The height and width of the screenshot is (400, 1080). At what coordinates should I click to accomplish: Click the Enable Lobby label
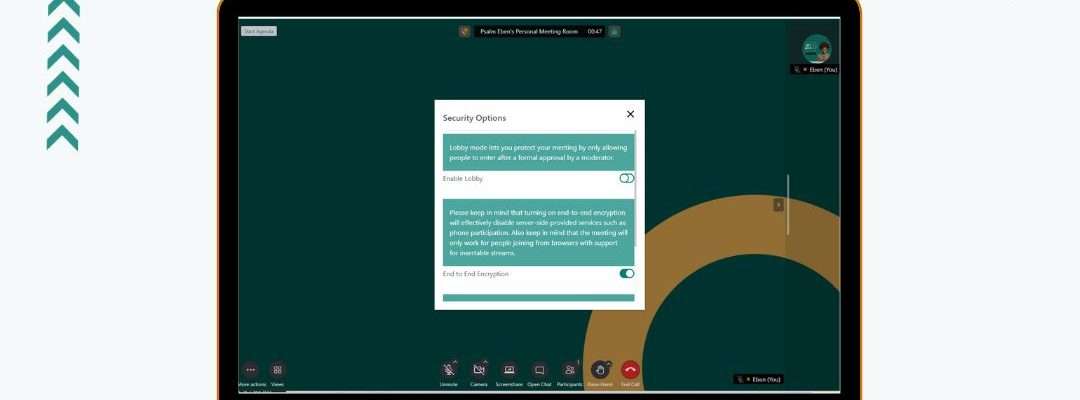point(463,179)
